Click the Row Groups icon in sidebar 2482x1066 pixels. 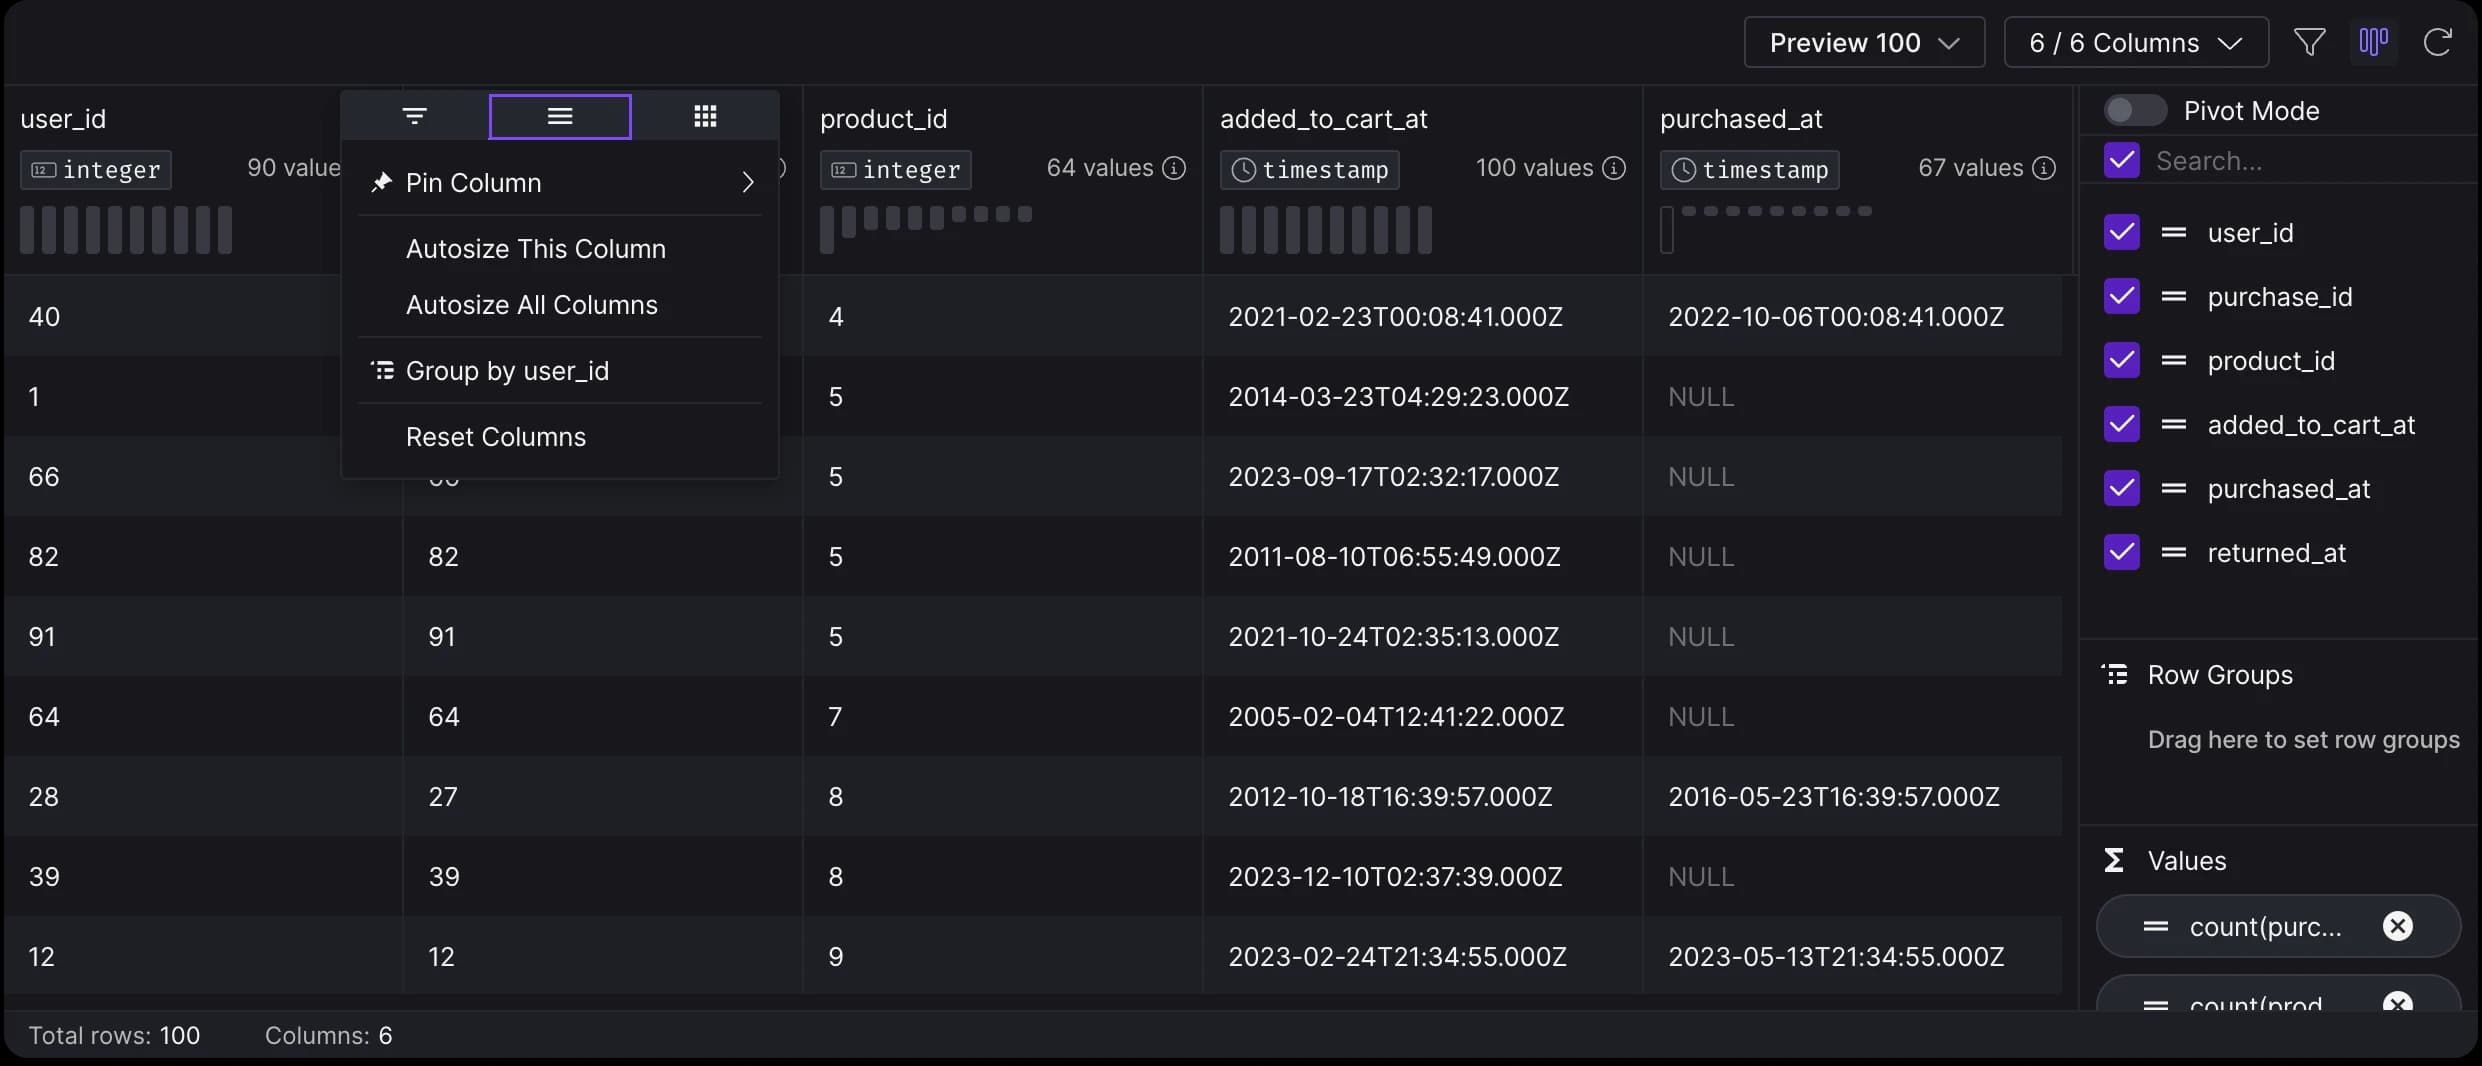tap(2115, 675)
